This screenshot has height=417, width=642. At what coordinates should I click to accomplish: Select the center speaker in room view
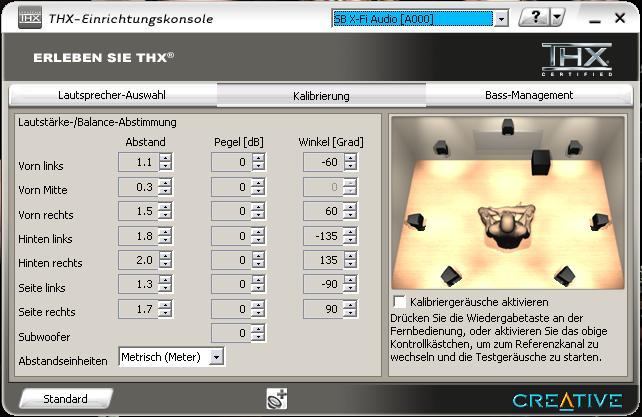click(x=508, y=127)
